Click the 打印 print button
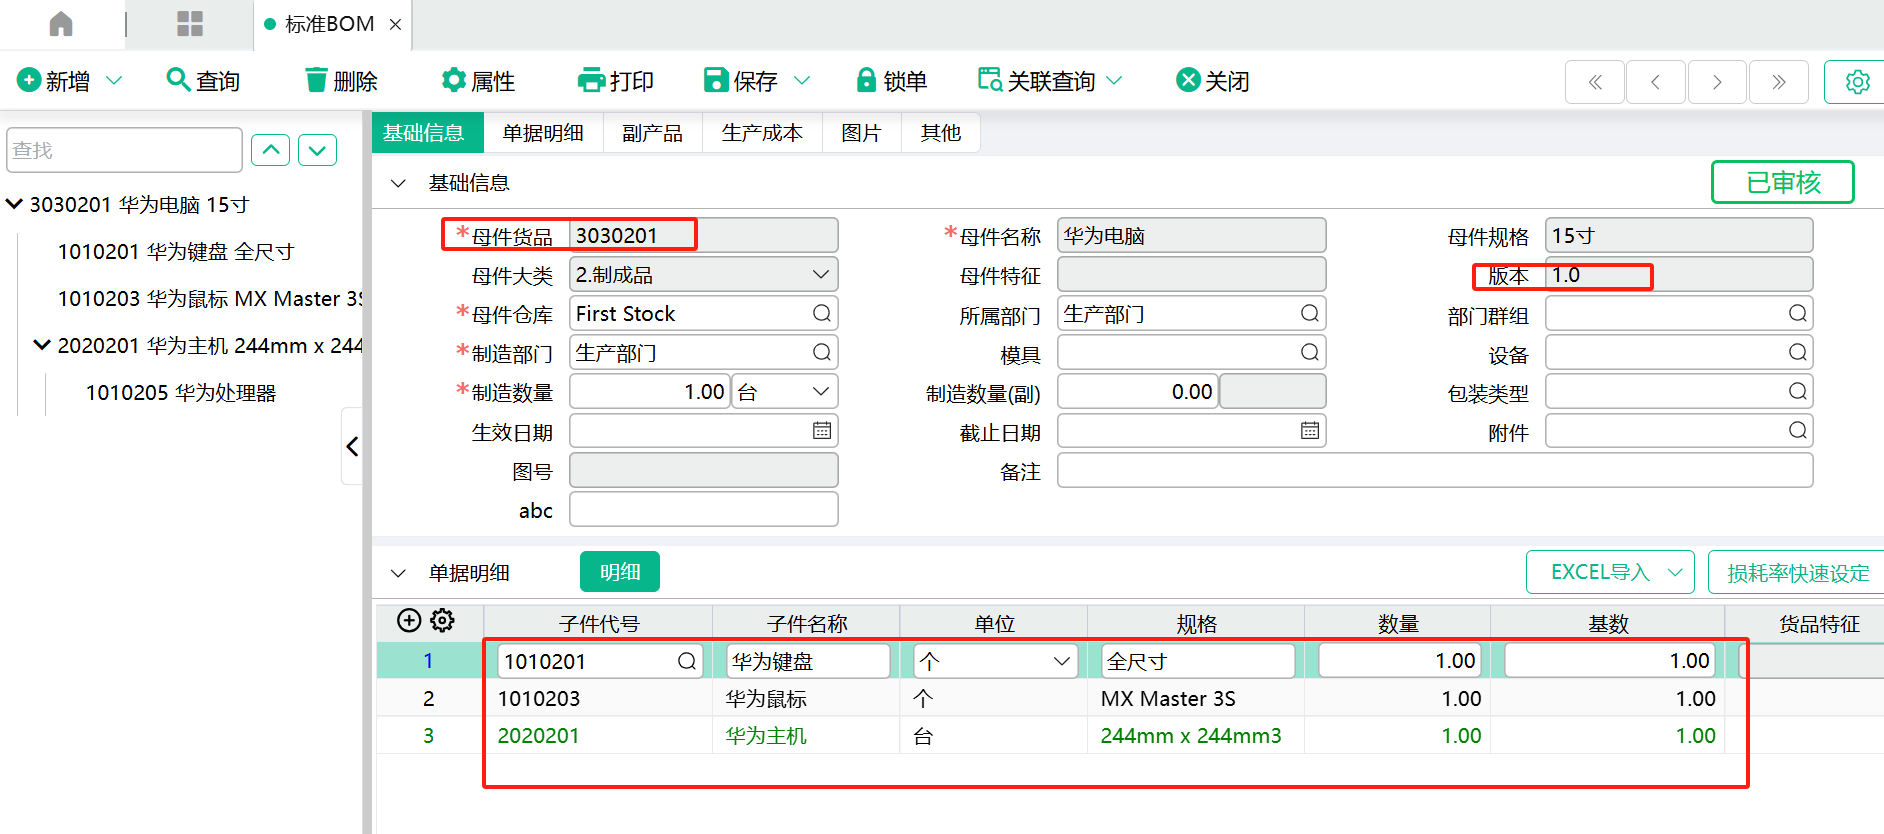This screenshot has width=1884, height=834. 616,81
